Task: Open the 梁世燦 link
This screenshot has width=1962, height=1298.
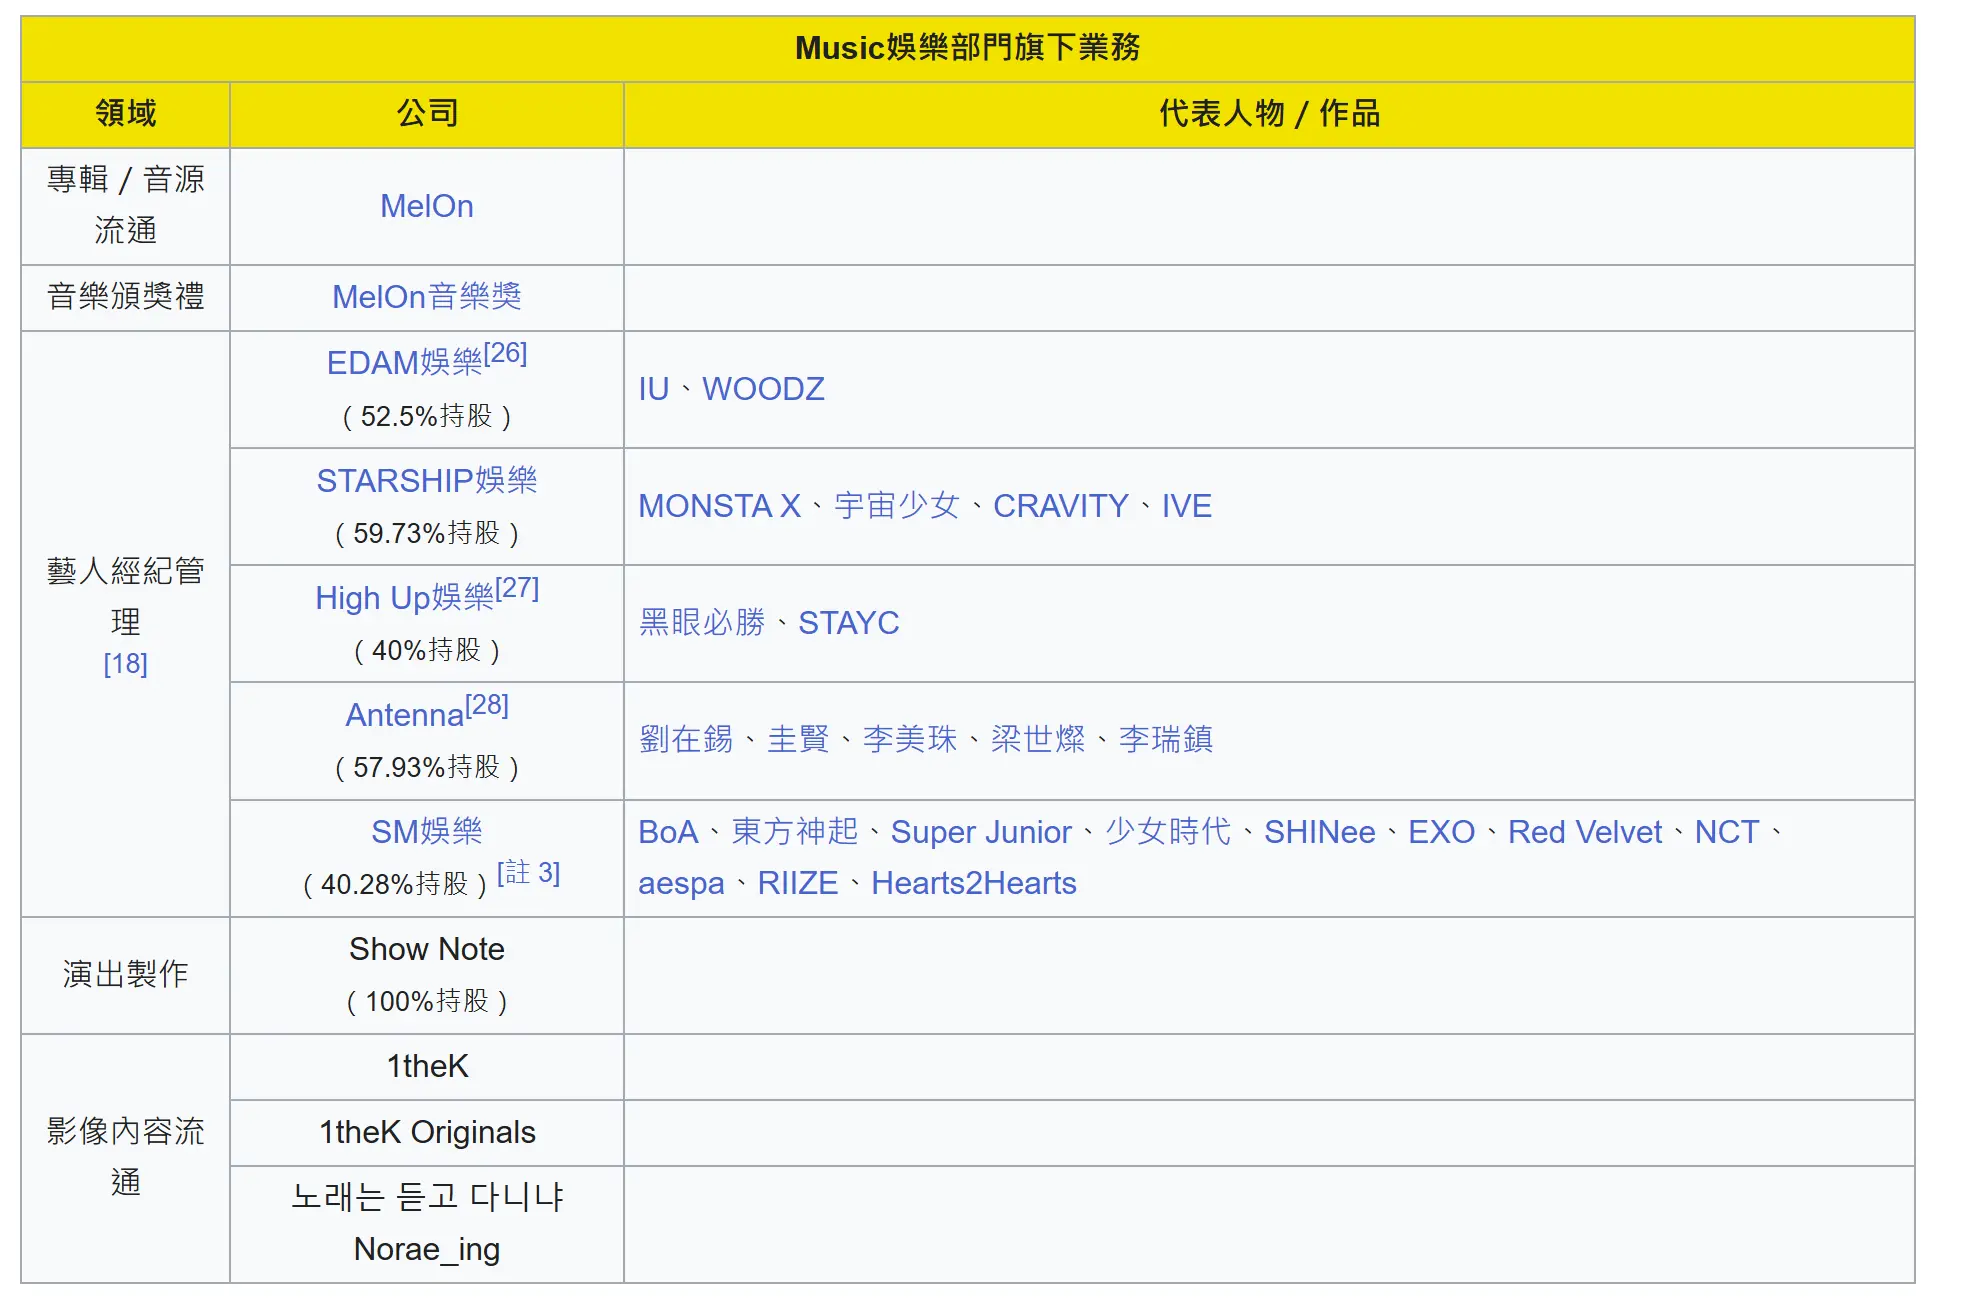Action: [1038, 740]
